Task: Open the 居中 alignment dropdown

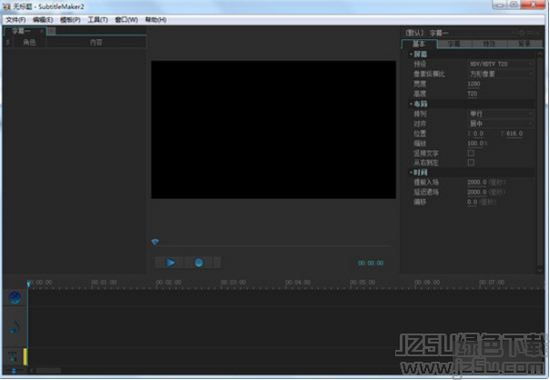Action: [x=501, y=124]
